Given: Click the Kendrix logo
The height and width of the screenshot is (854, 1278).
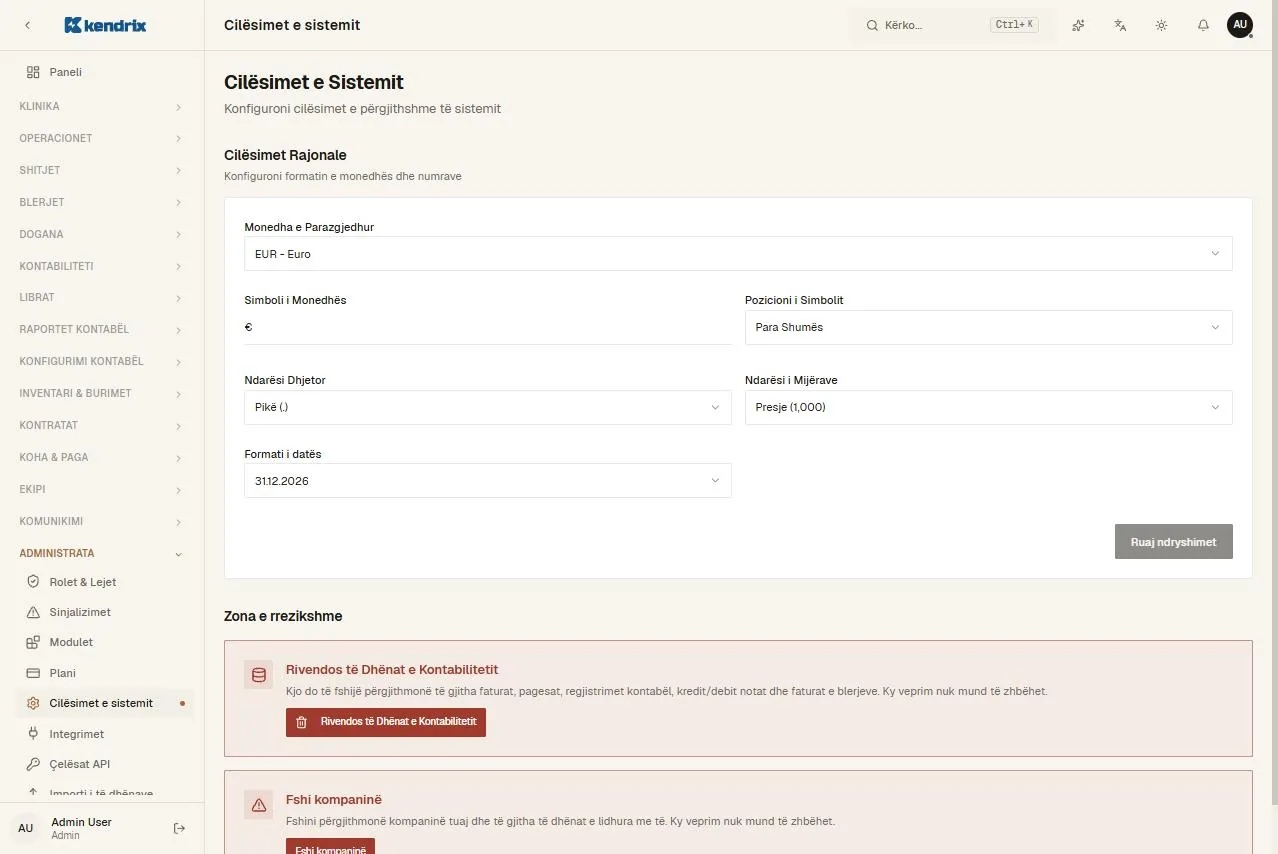Looking at the screenshot, I should [105, 25].
